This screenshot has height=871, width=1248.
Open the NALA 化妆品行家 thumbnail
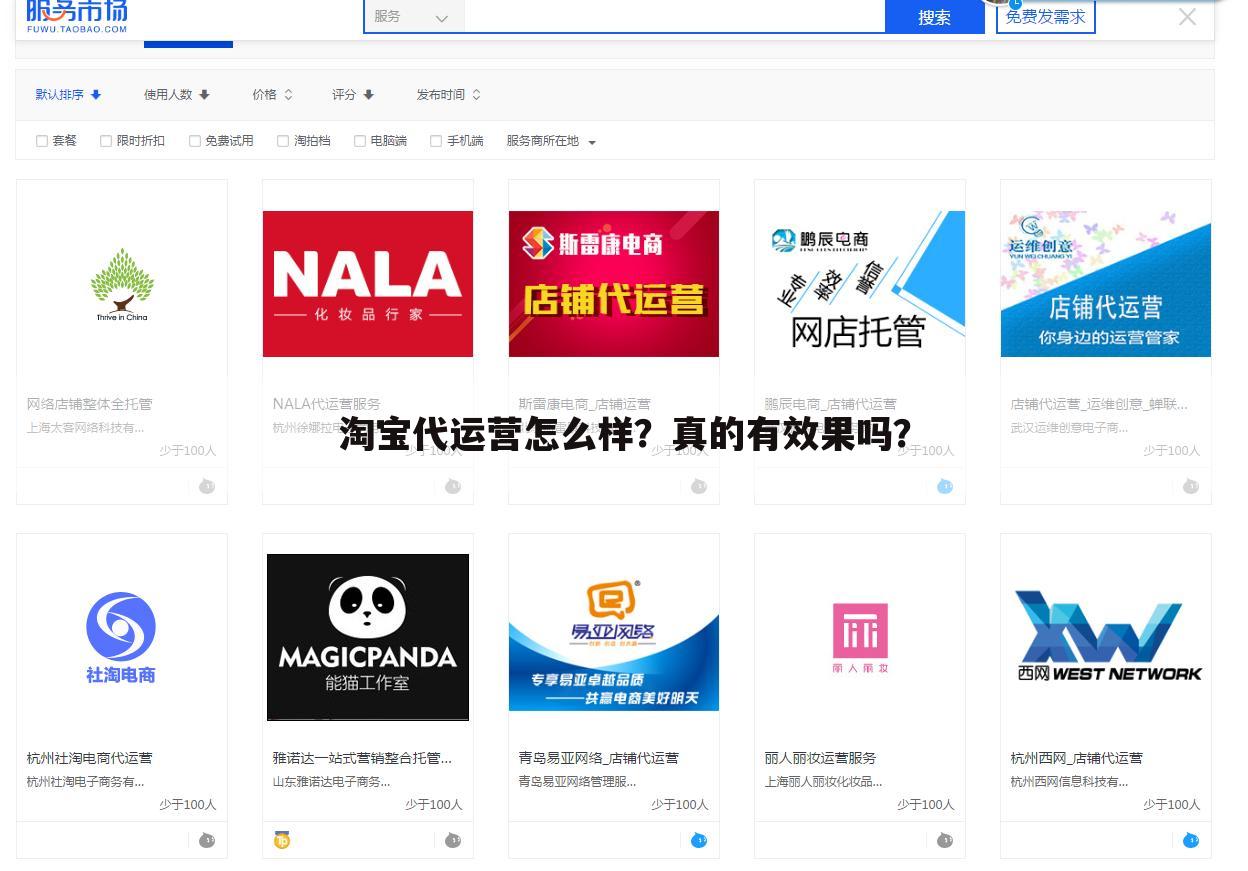(368, 284)
